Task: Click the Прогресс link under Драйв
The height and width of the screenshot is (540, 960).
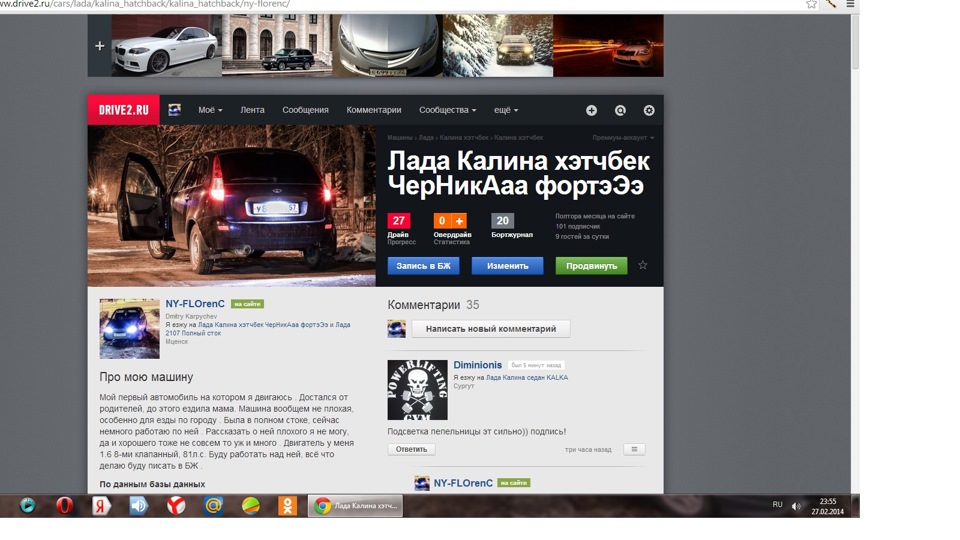Action: [x=402, y=242]
